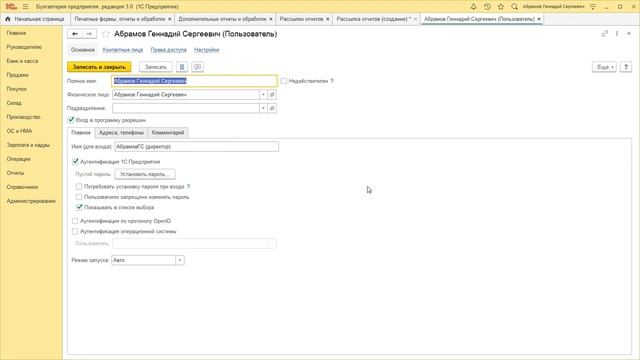Add this user form to favorites star
The height and width of the screenshot is (360, 640).
click(x=106, y=34)
